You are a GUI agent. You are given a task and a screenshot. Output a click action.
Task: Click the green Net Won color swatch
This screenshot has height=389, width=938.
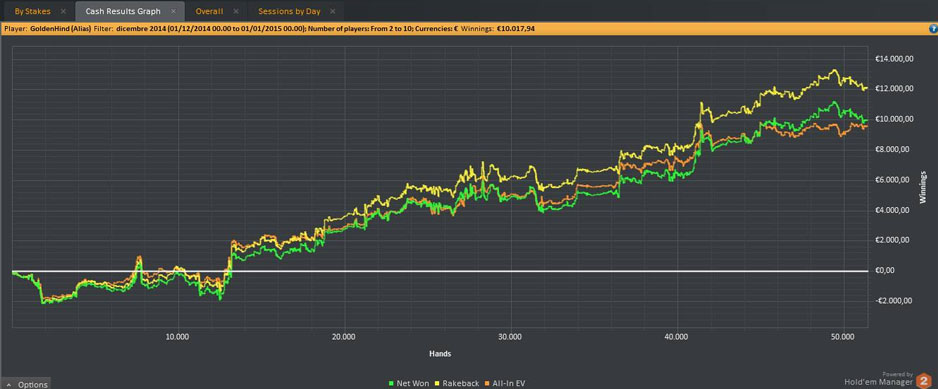point(392,384)
